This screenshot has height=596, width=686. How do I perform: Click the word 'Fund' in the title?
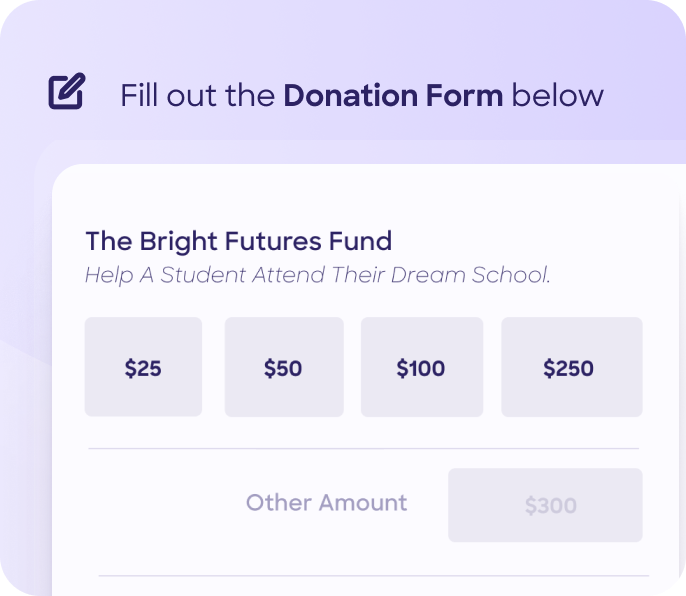[x=361, y=241]
